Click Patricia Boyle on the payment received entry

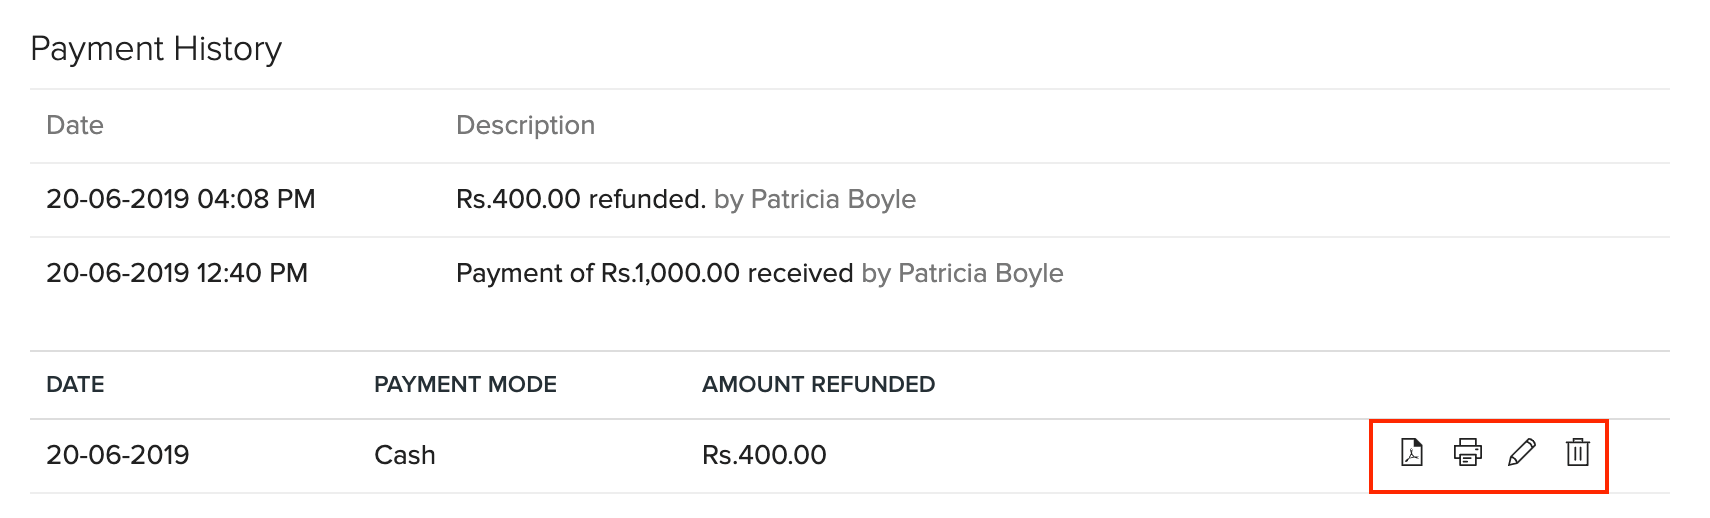point(980,273)
